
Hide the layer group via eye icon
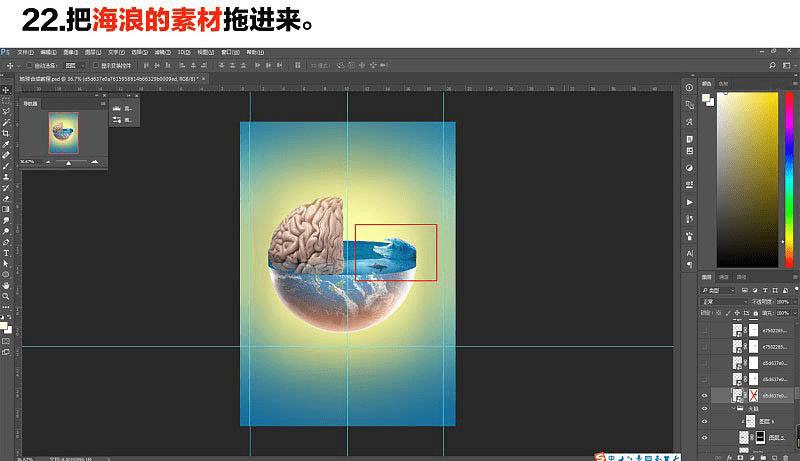click(x=705, y=408)
